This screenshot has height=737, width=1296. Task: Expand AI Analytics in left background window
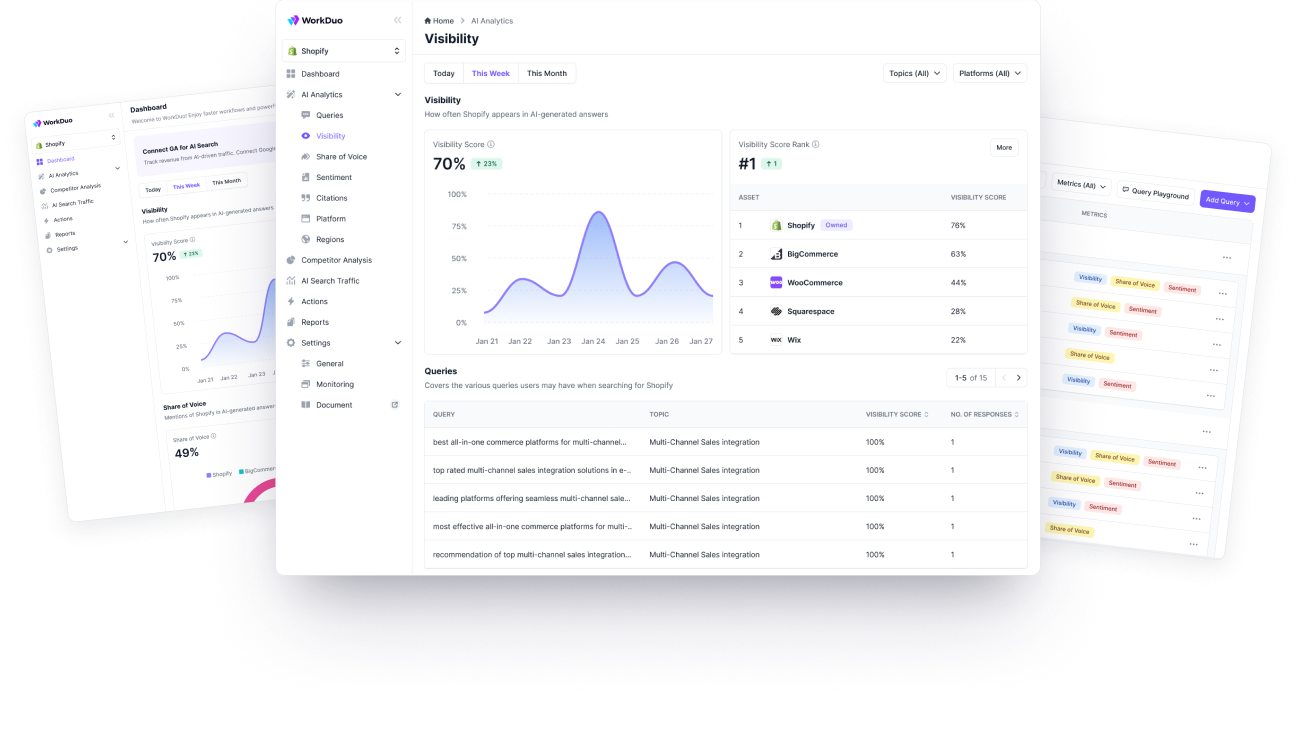pyautogui.click(x=117, y=169)
